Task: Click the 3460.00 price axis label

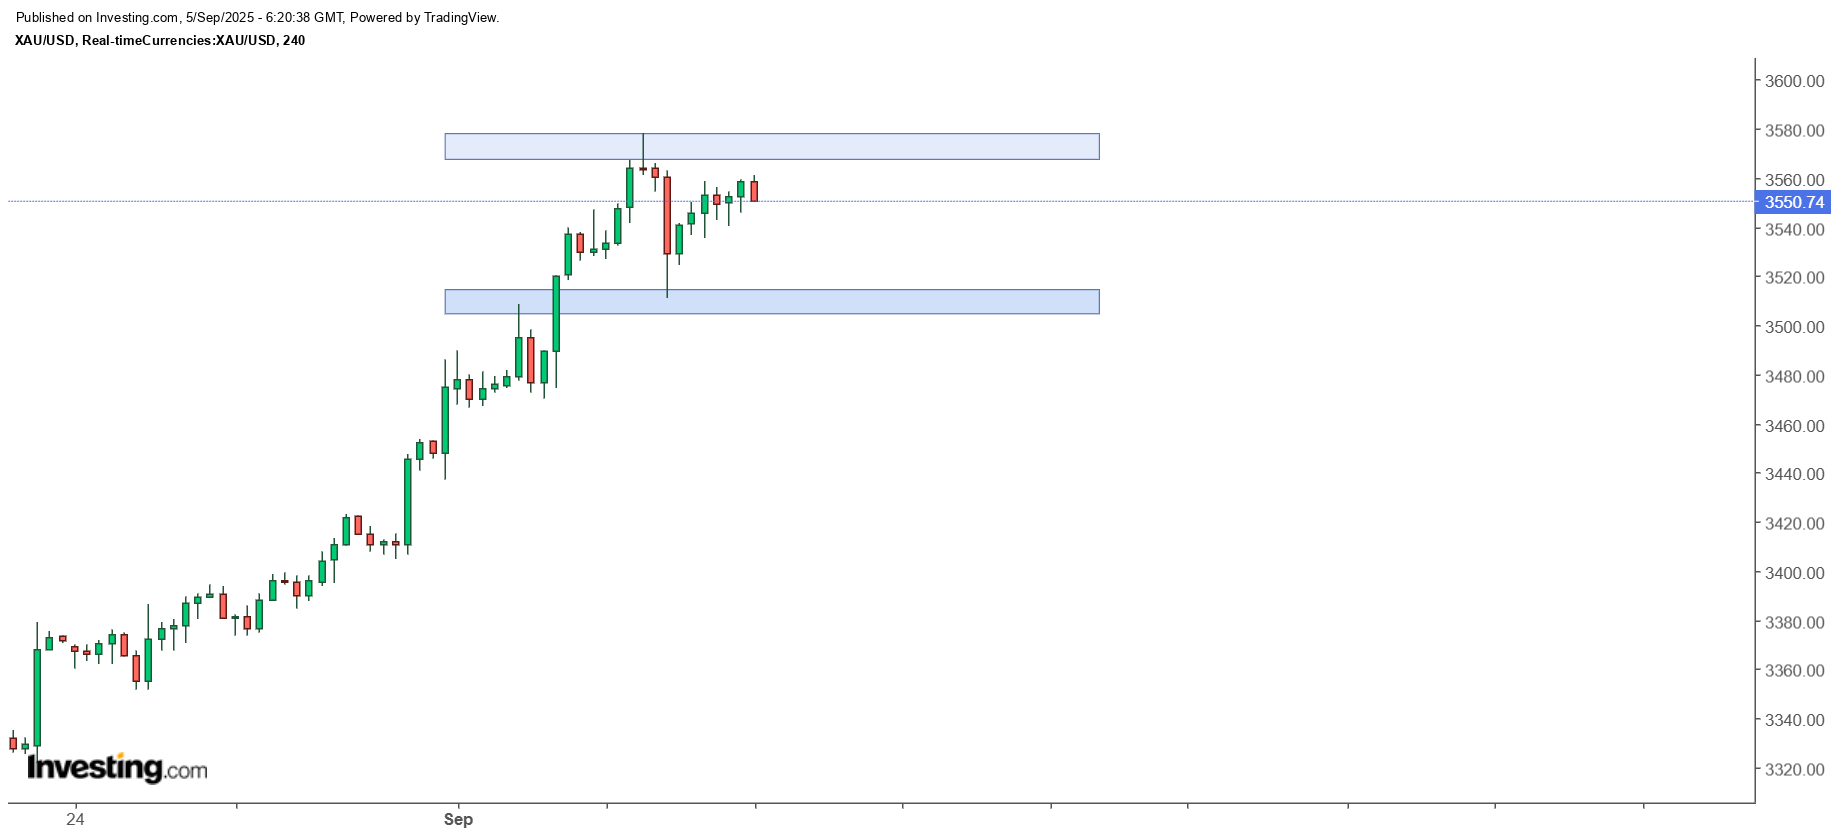Action: (x=1794, y=426)
